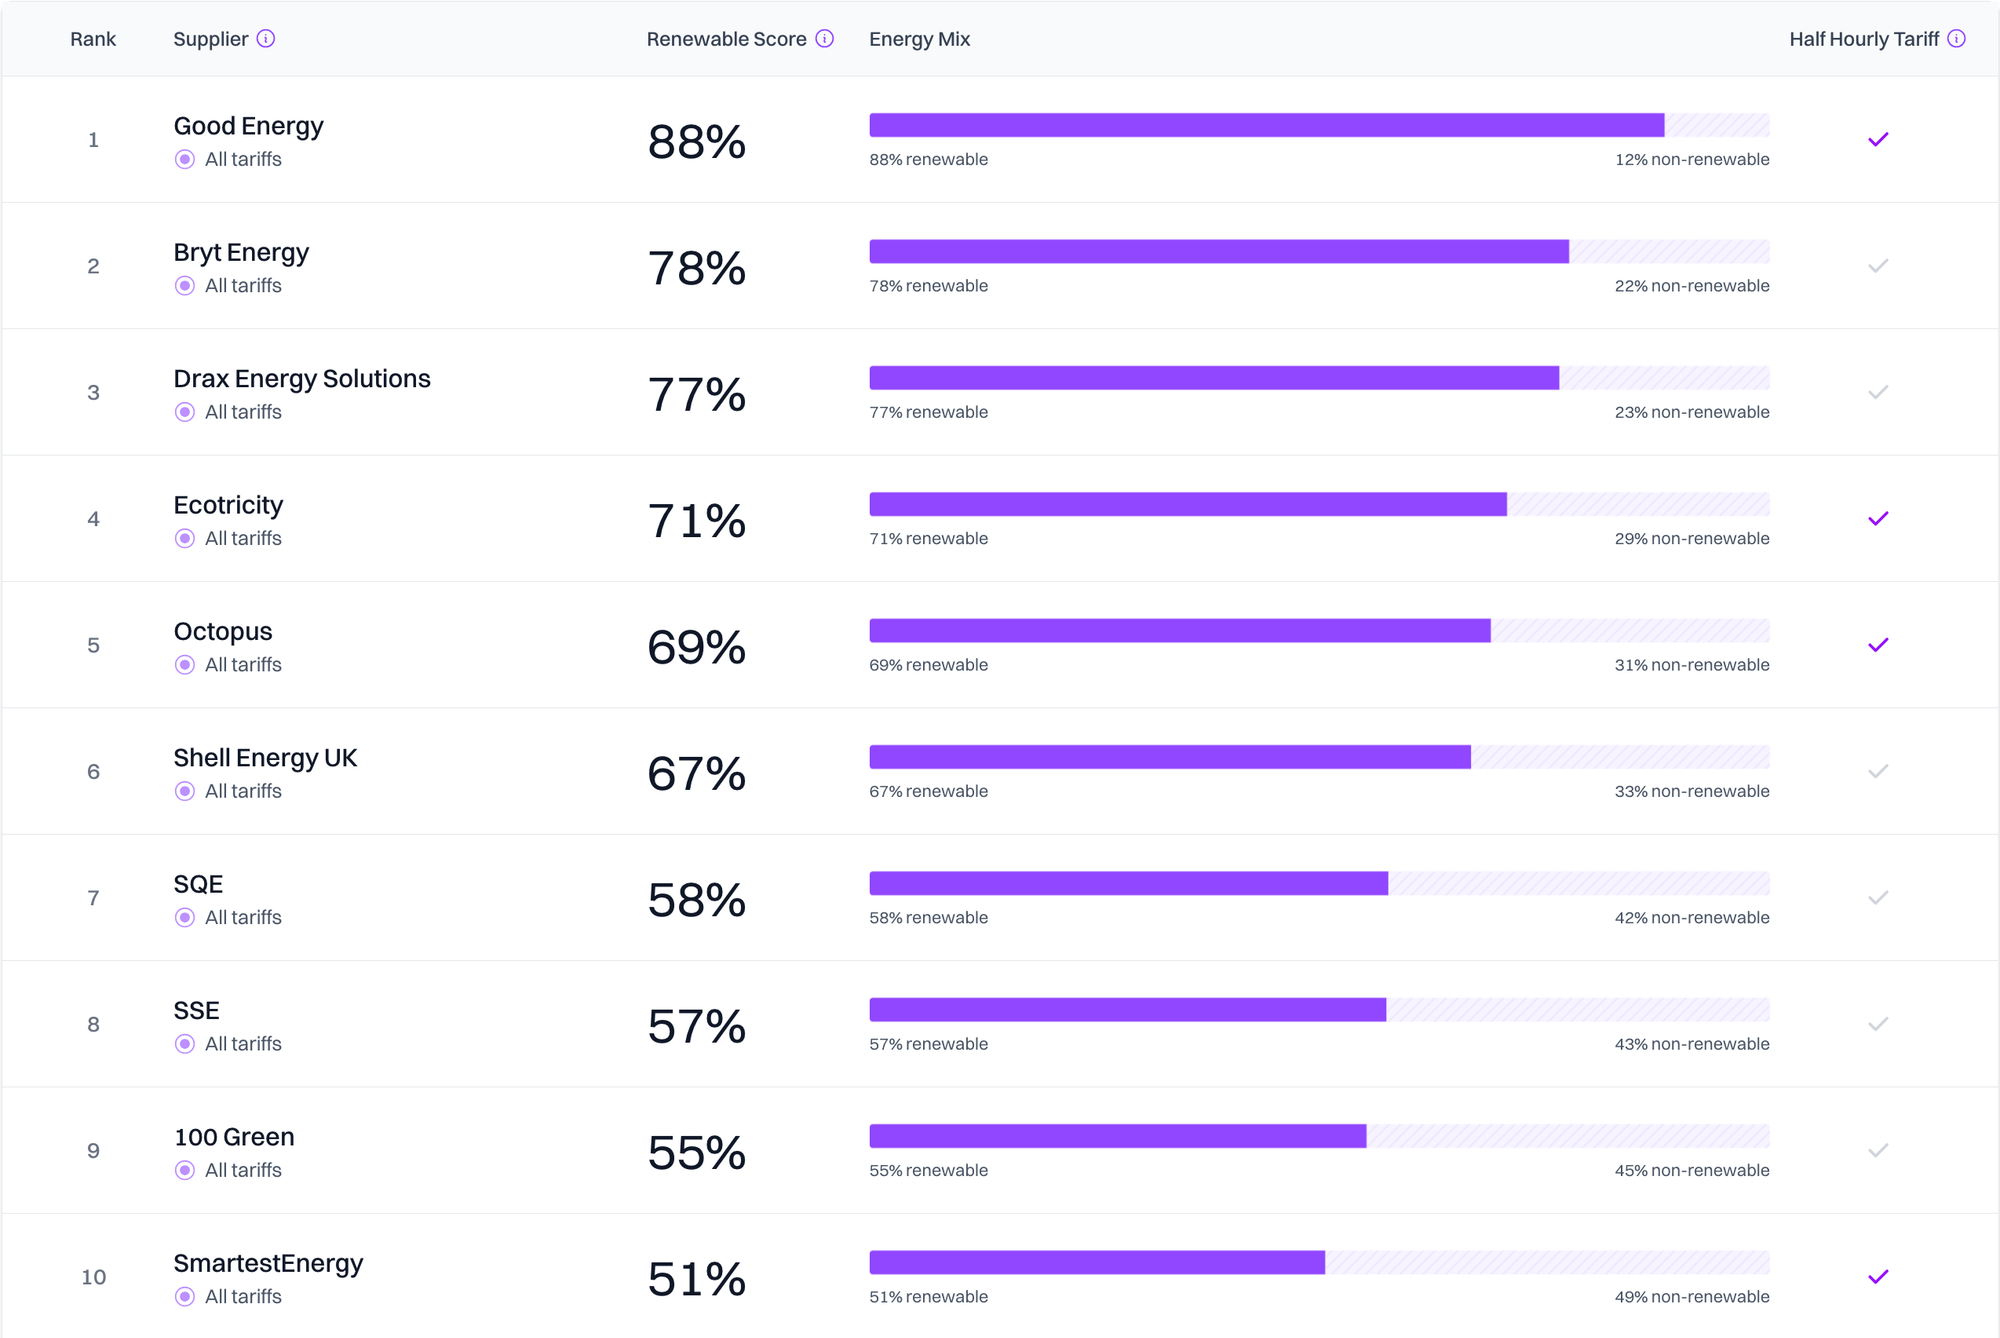Click Good Energy's half hourly tariff checkmark
This screenshot has height=1338, width=2000.
[1878, 140]
